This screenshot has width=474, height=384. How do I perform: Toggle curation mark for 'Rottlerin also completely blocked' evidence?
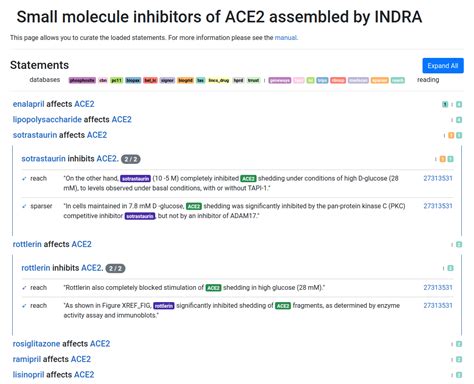tap(24, 288)
